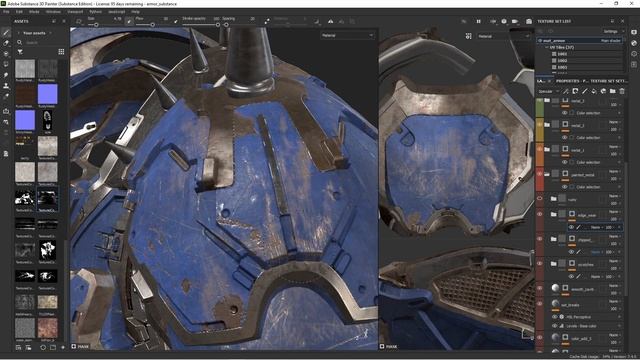Select the Polygon fill tool

[6, 64]
